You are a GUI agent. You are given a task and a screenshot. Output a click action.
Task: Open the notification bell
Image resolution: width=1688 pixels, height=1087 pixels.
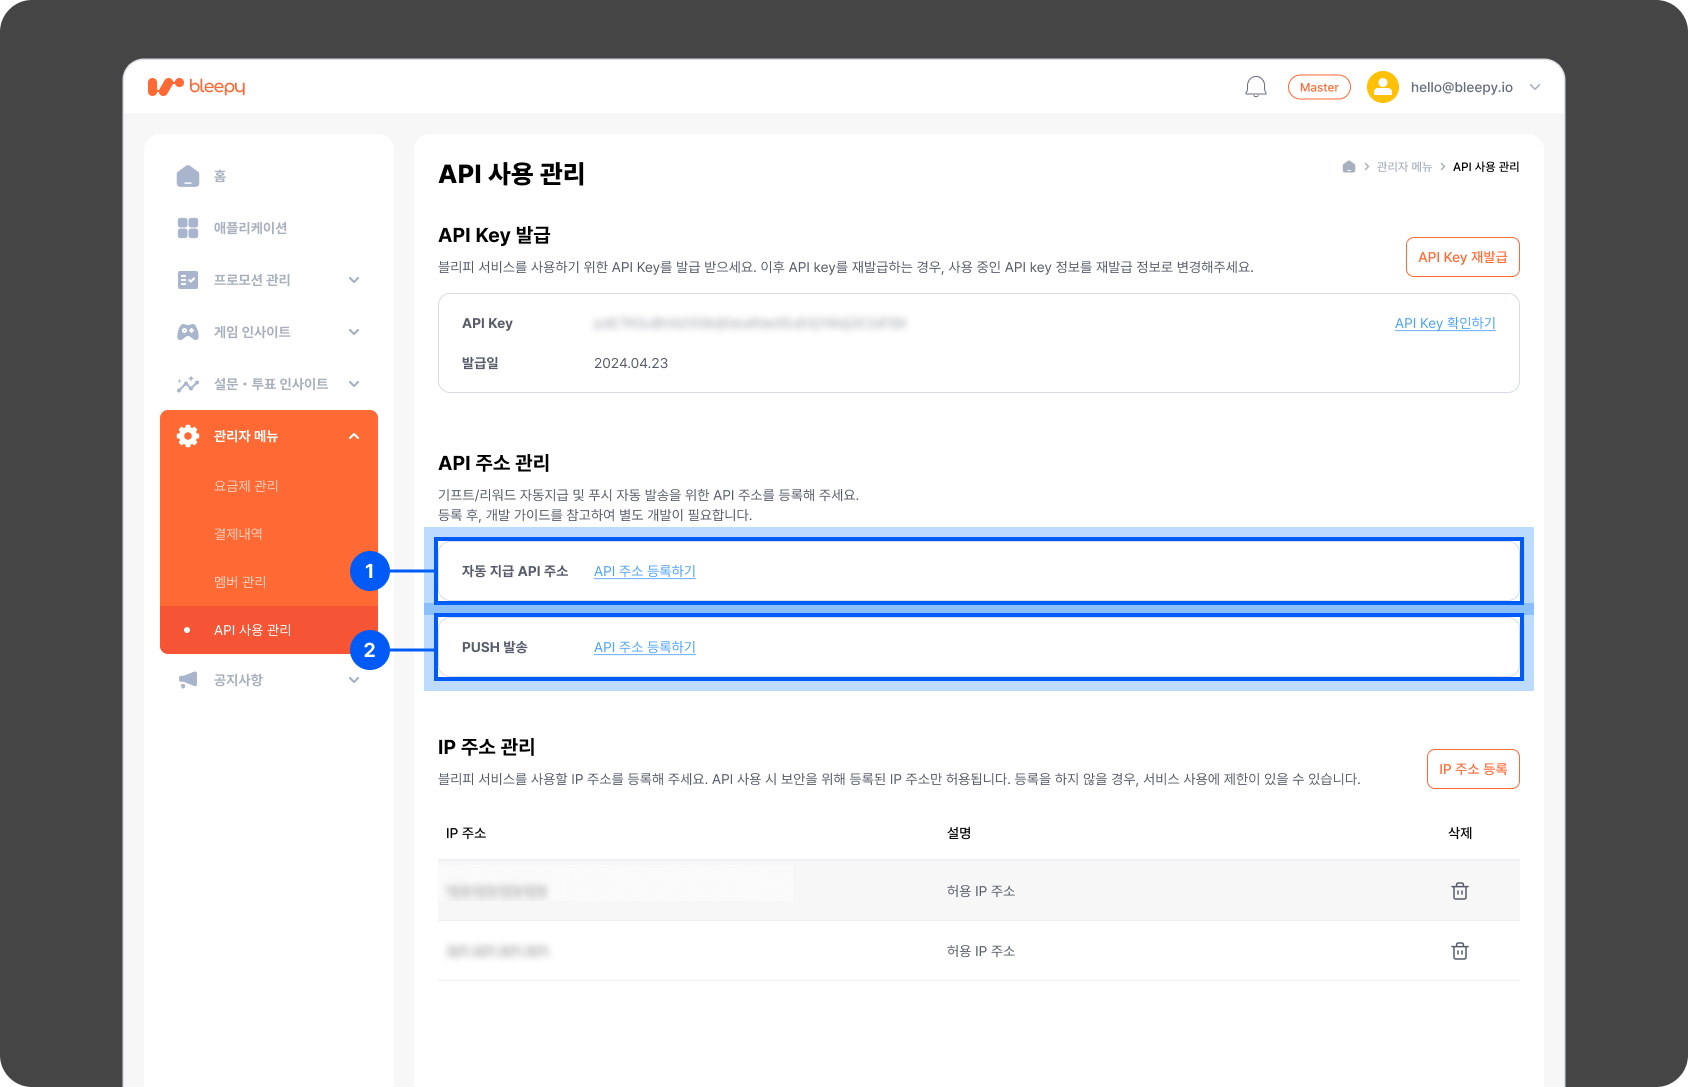point(1255,87)
